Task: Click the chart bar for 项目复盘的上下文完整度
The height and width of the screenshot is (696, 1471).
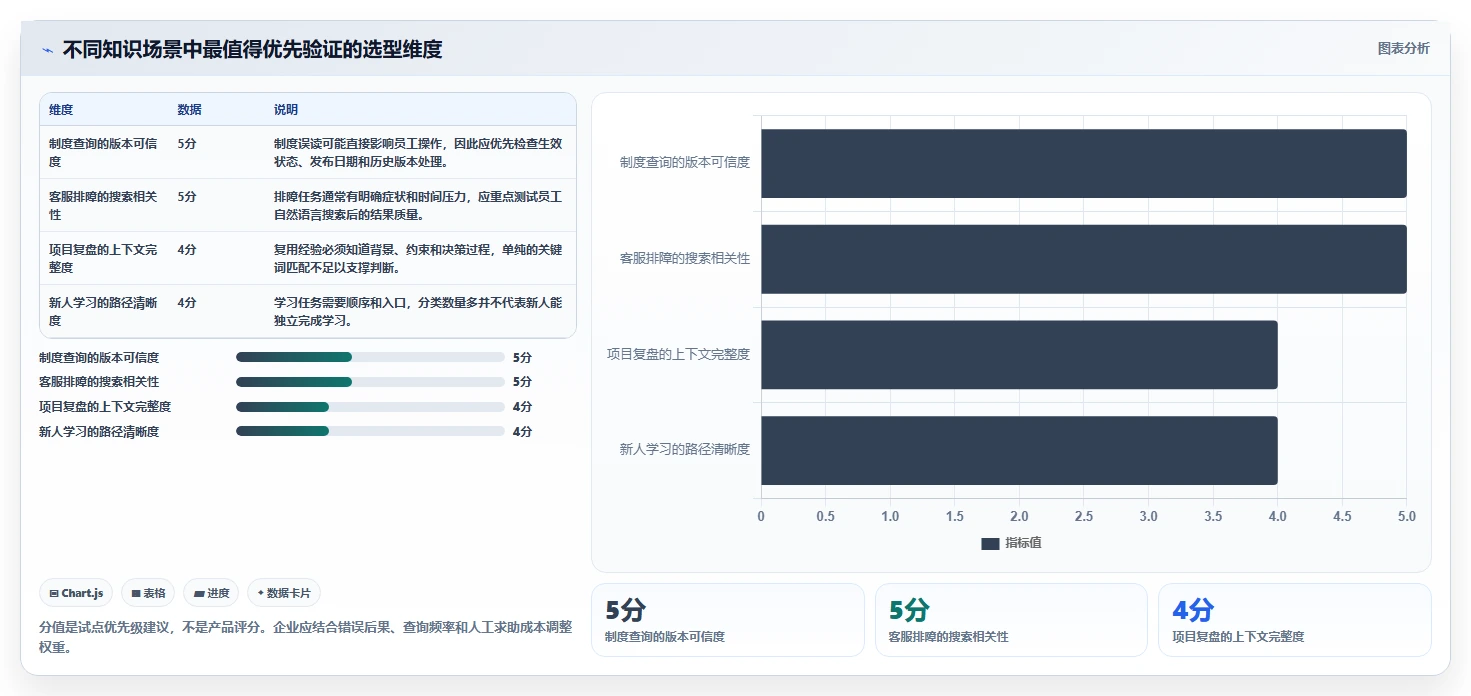Action: [1019, 354]
